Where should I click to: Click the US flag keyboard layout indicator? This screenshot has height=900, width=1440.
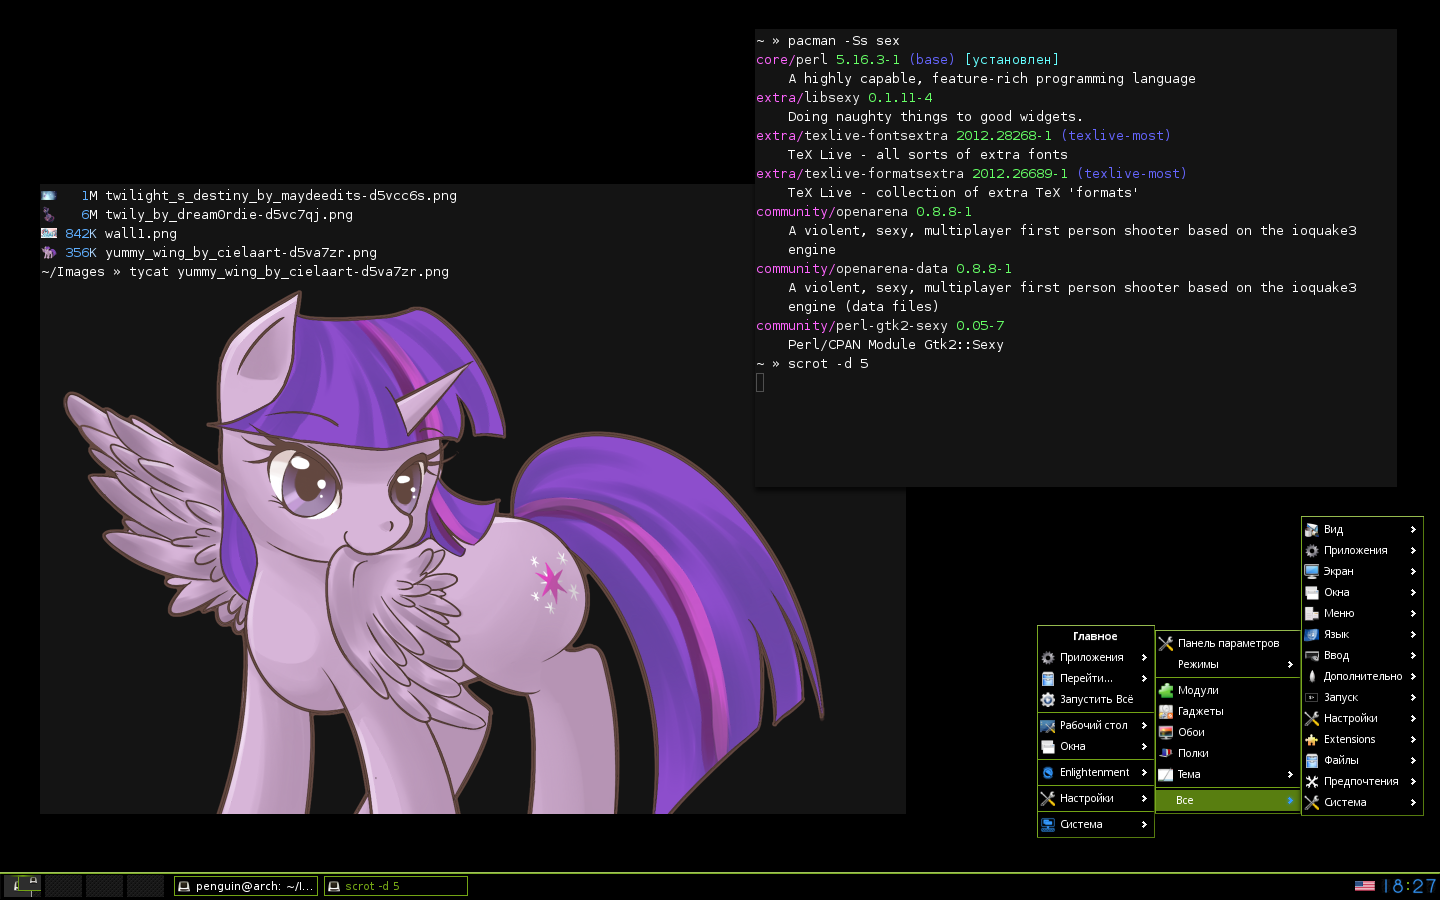1365,886
